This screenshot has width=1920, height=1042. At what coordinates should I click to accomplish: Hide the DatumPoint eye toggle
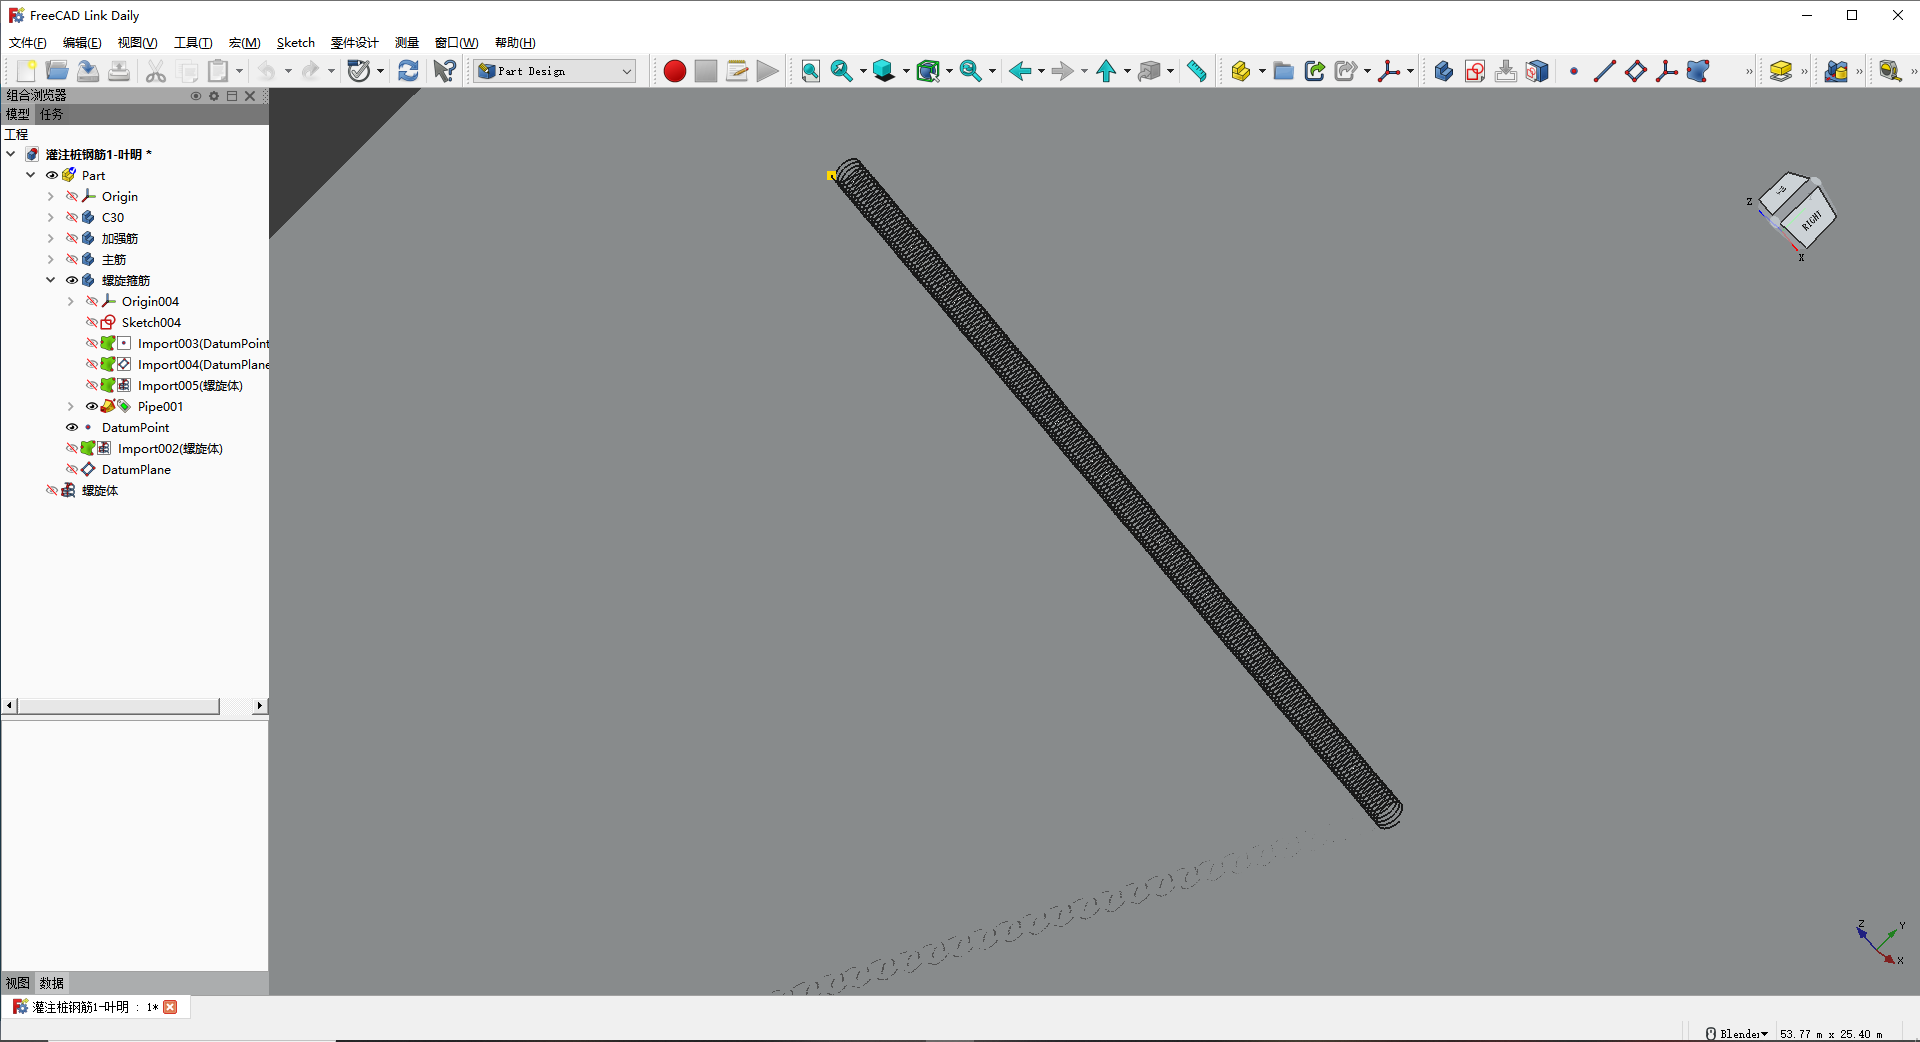tap(72, 428)
